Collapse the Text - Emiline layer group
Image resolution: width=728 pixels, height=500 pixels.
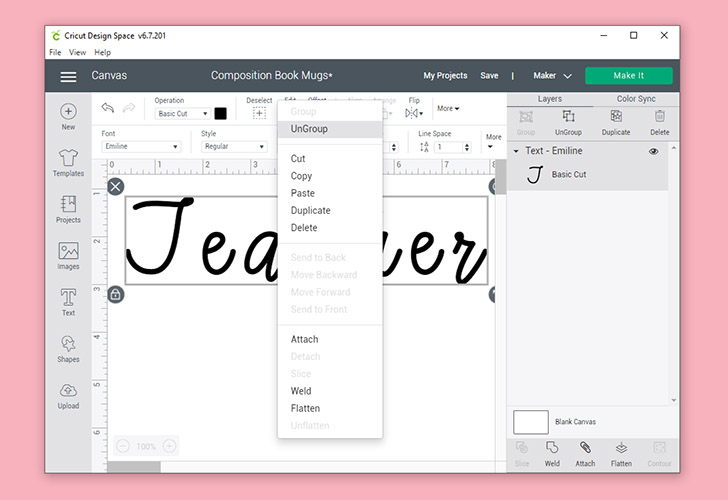(516, 151)
